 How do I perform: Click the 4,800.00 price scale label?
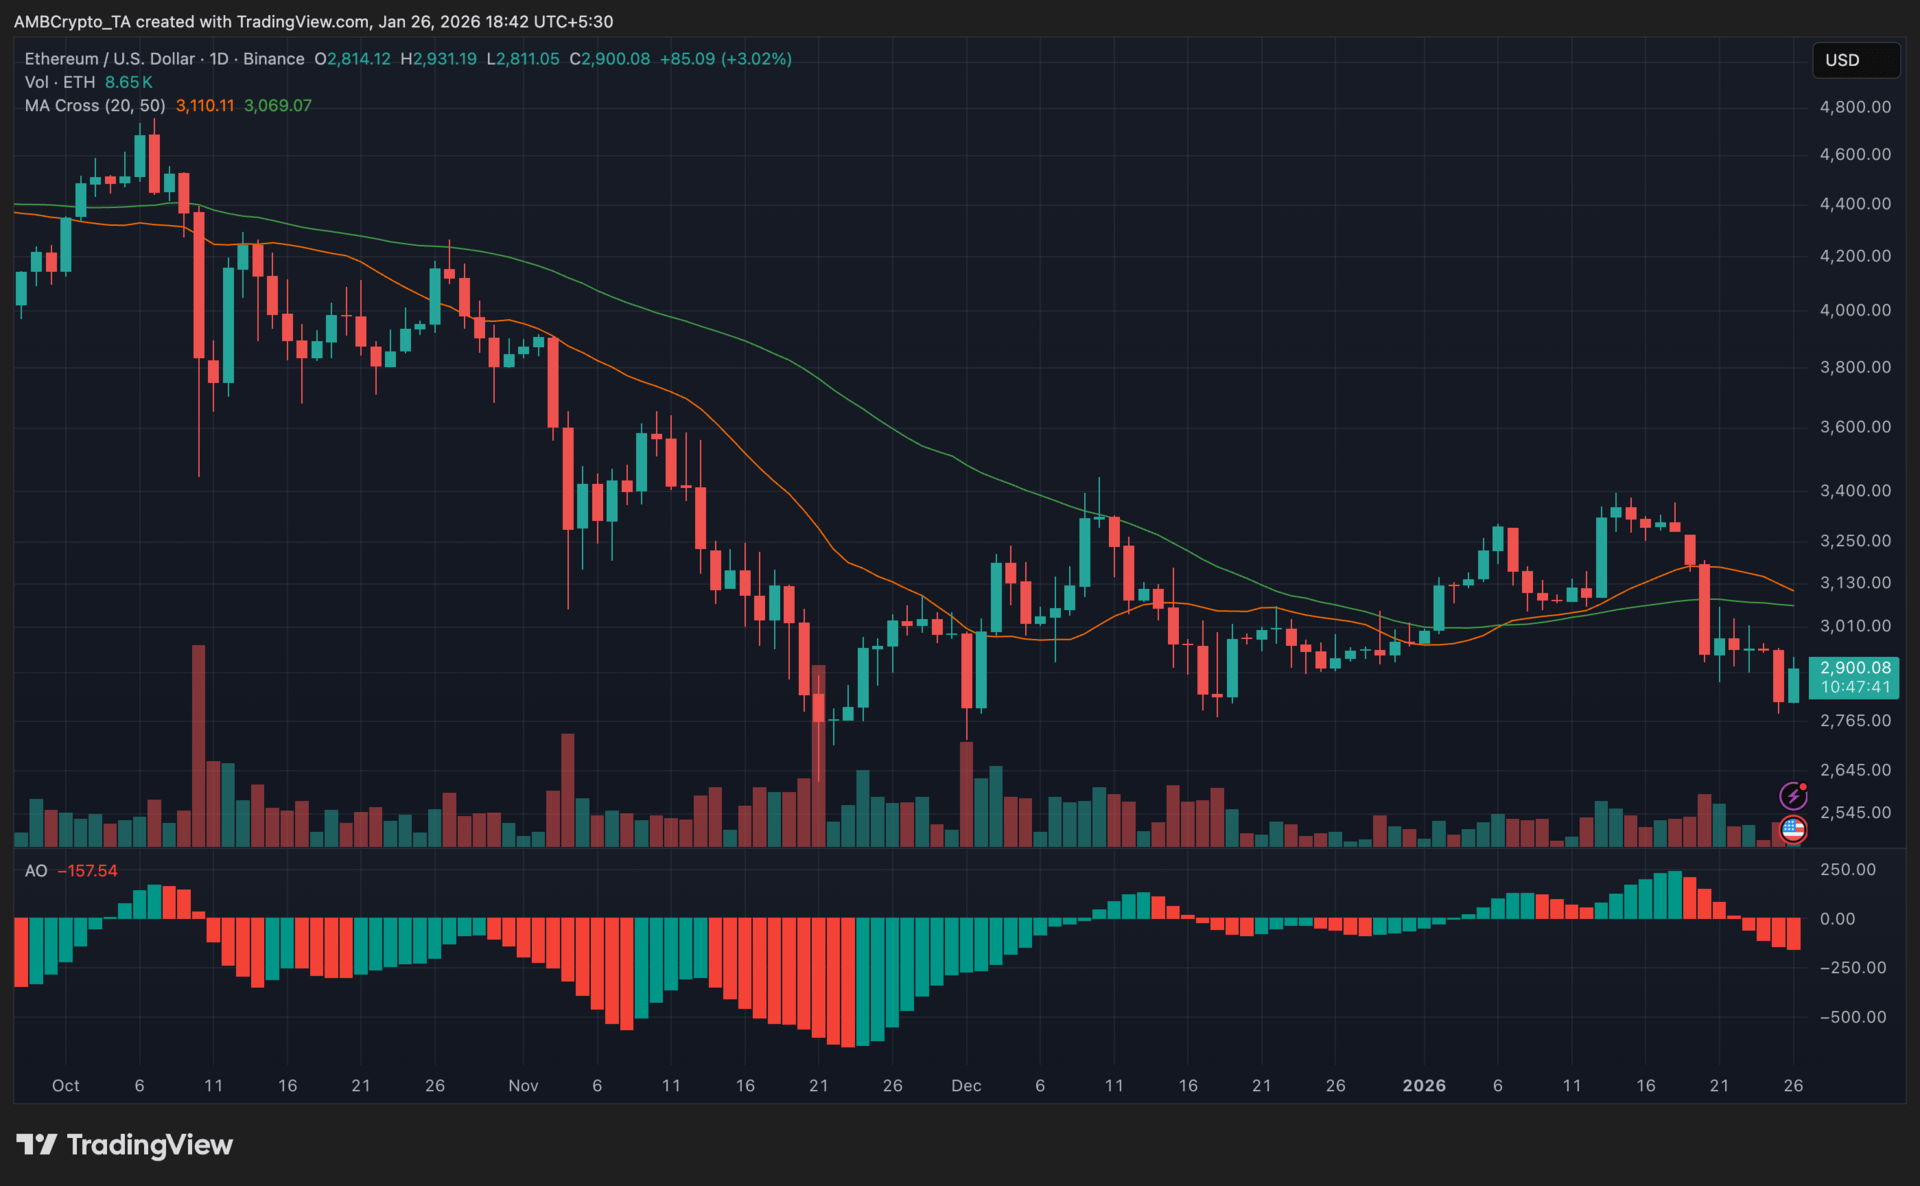click(x=1855, y=107)
